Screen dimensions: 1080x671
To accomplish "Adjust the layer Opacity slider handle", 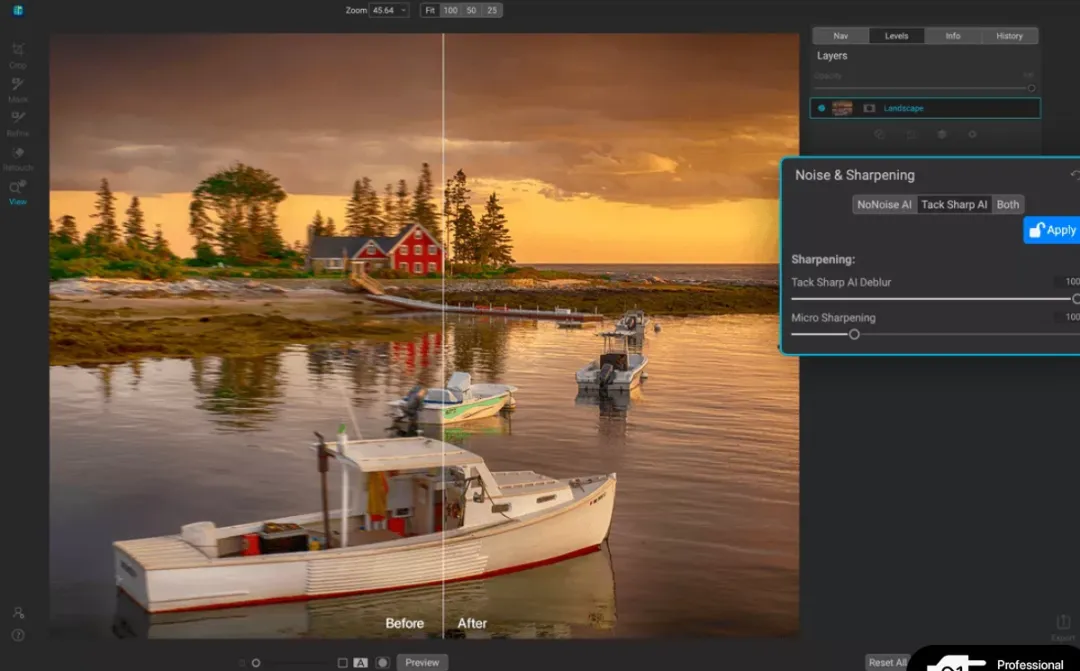I will (1031, 88).
